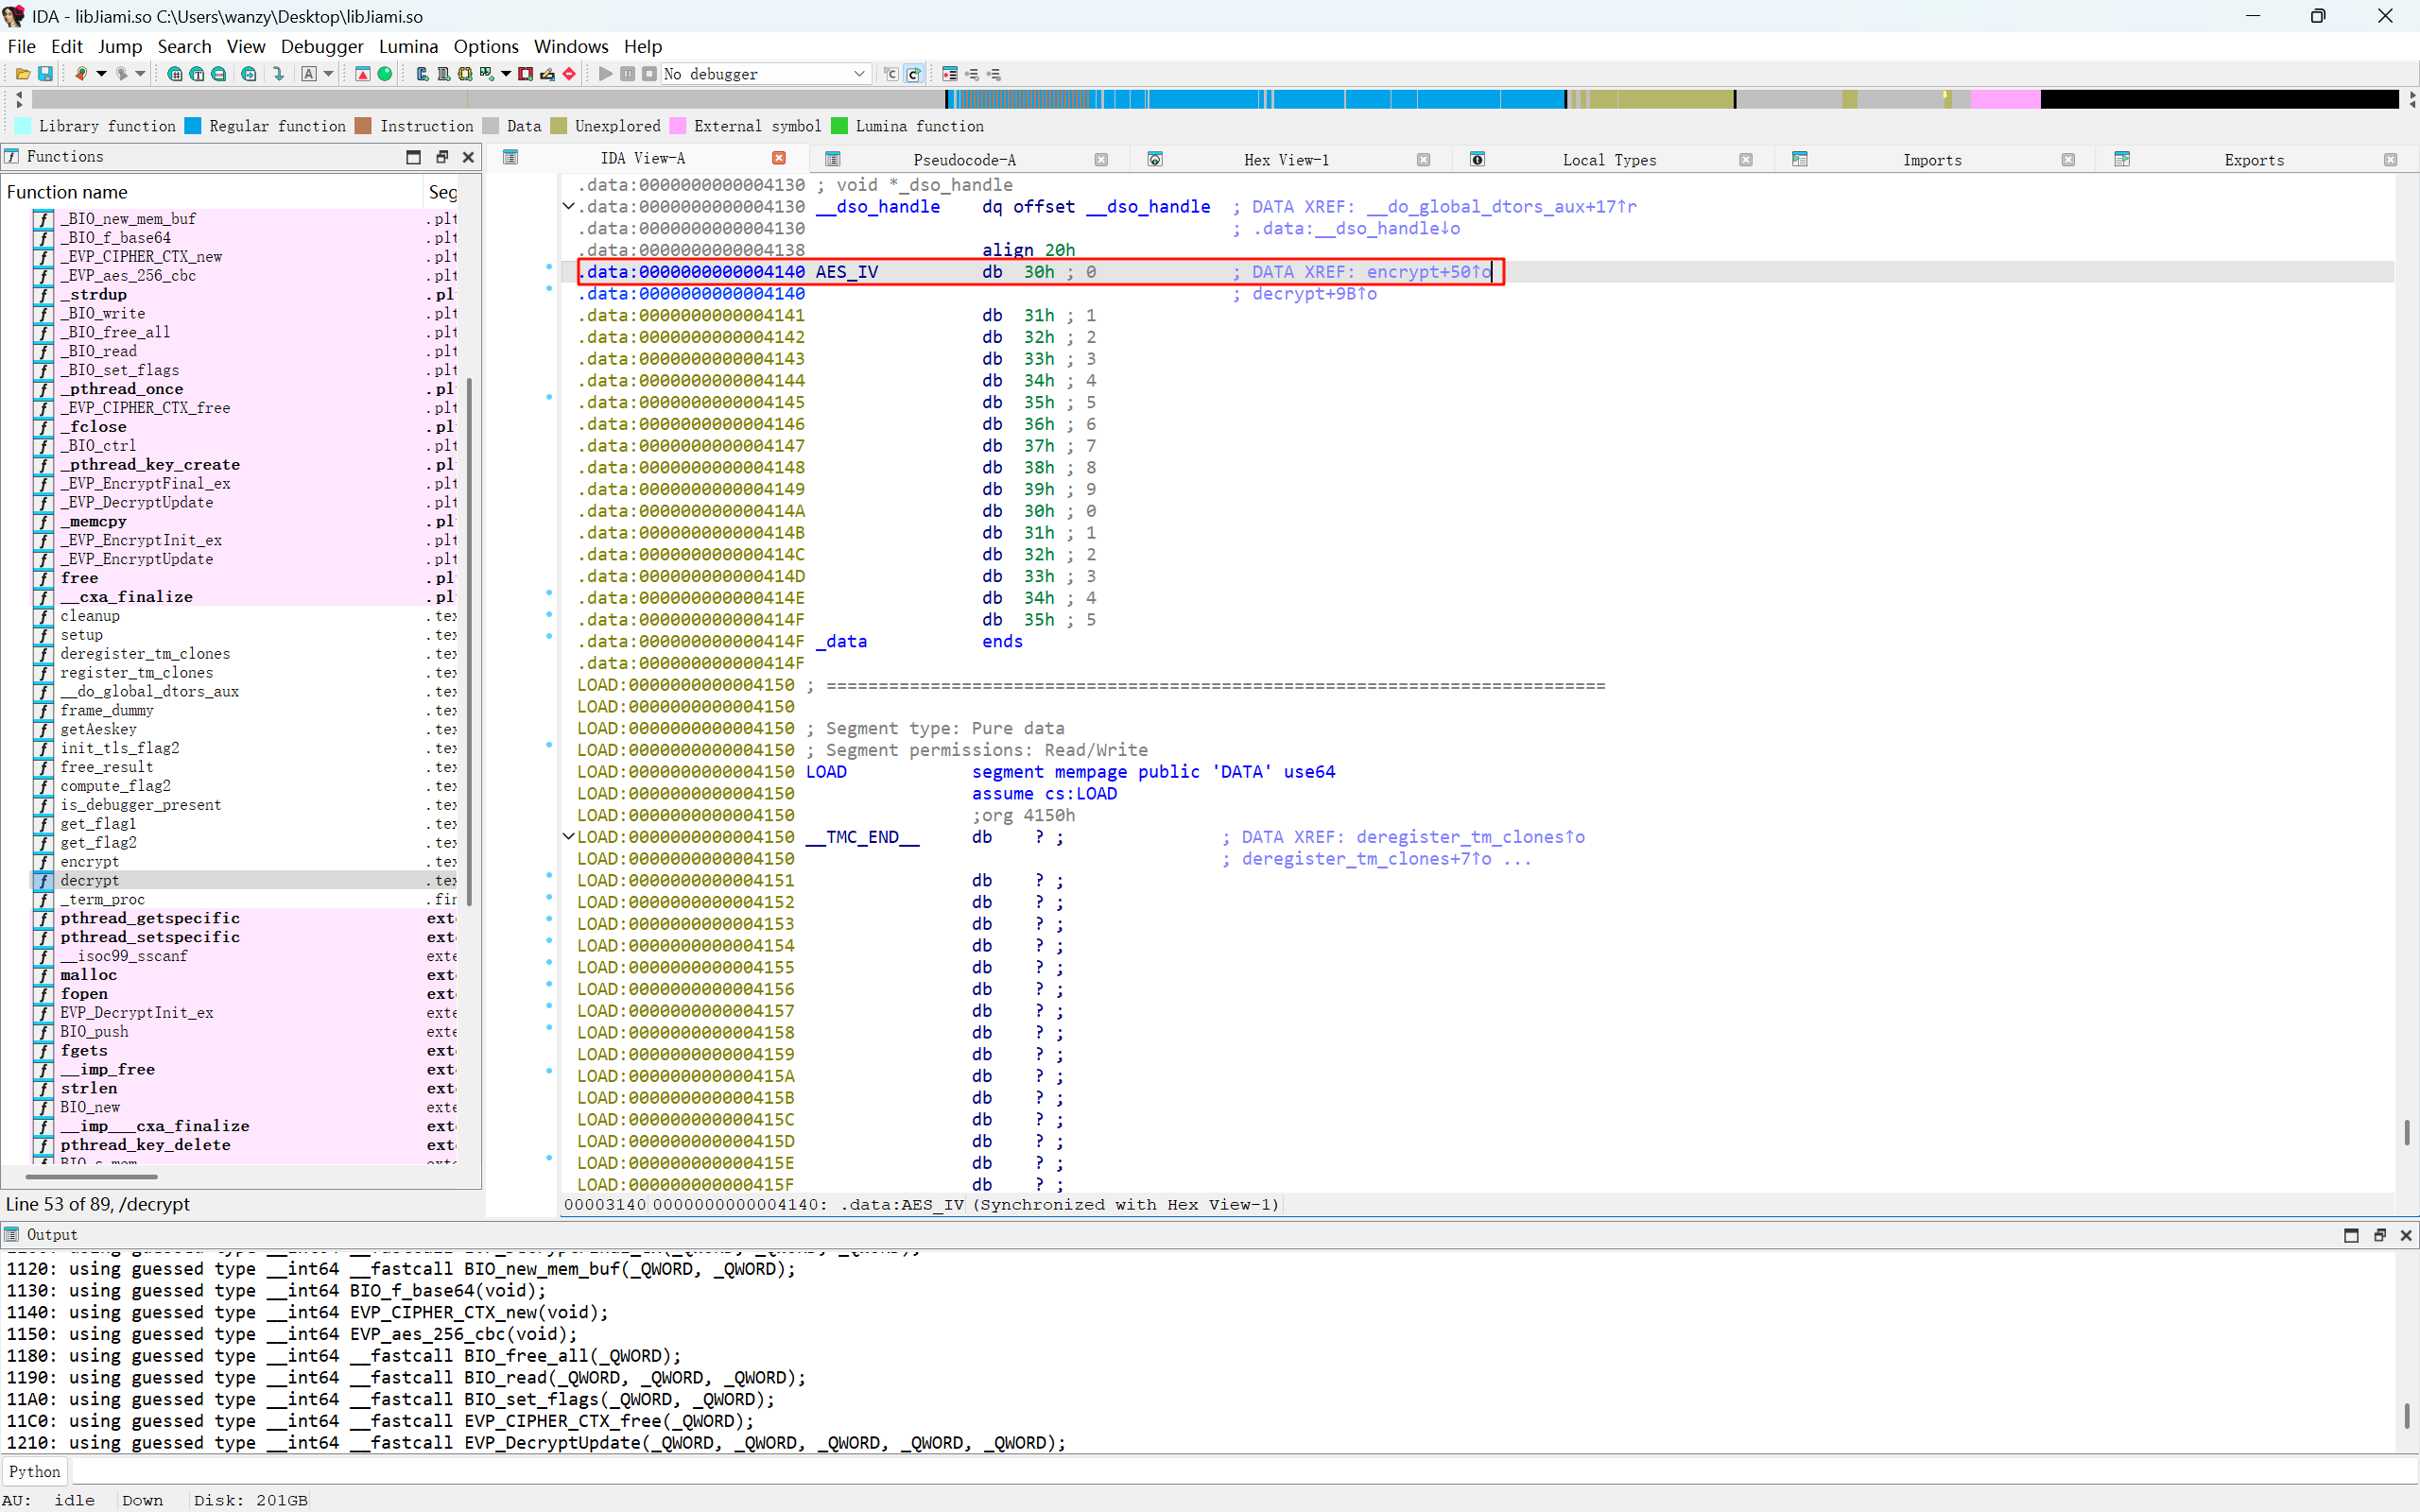The height and width of the screenshot is (1512, 2420).
Task: Click the Hex View-1 tab icon
Action: click(x=1155, y=159)
